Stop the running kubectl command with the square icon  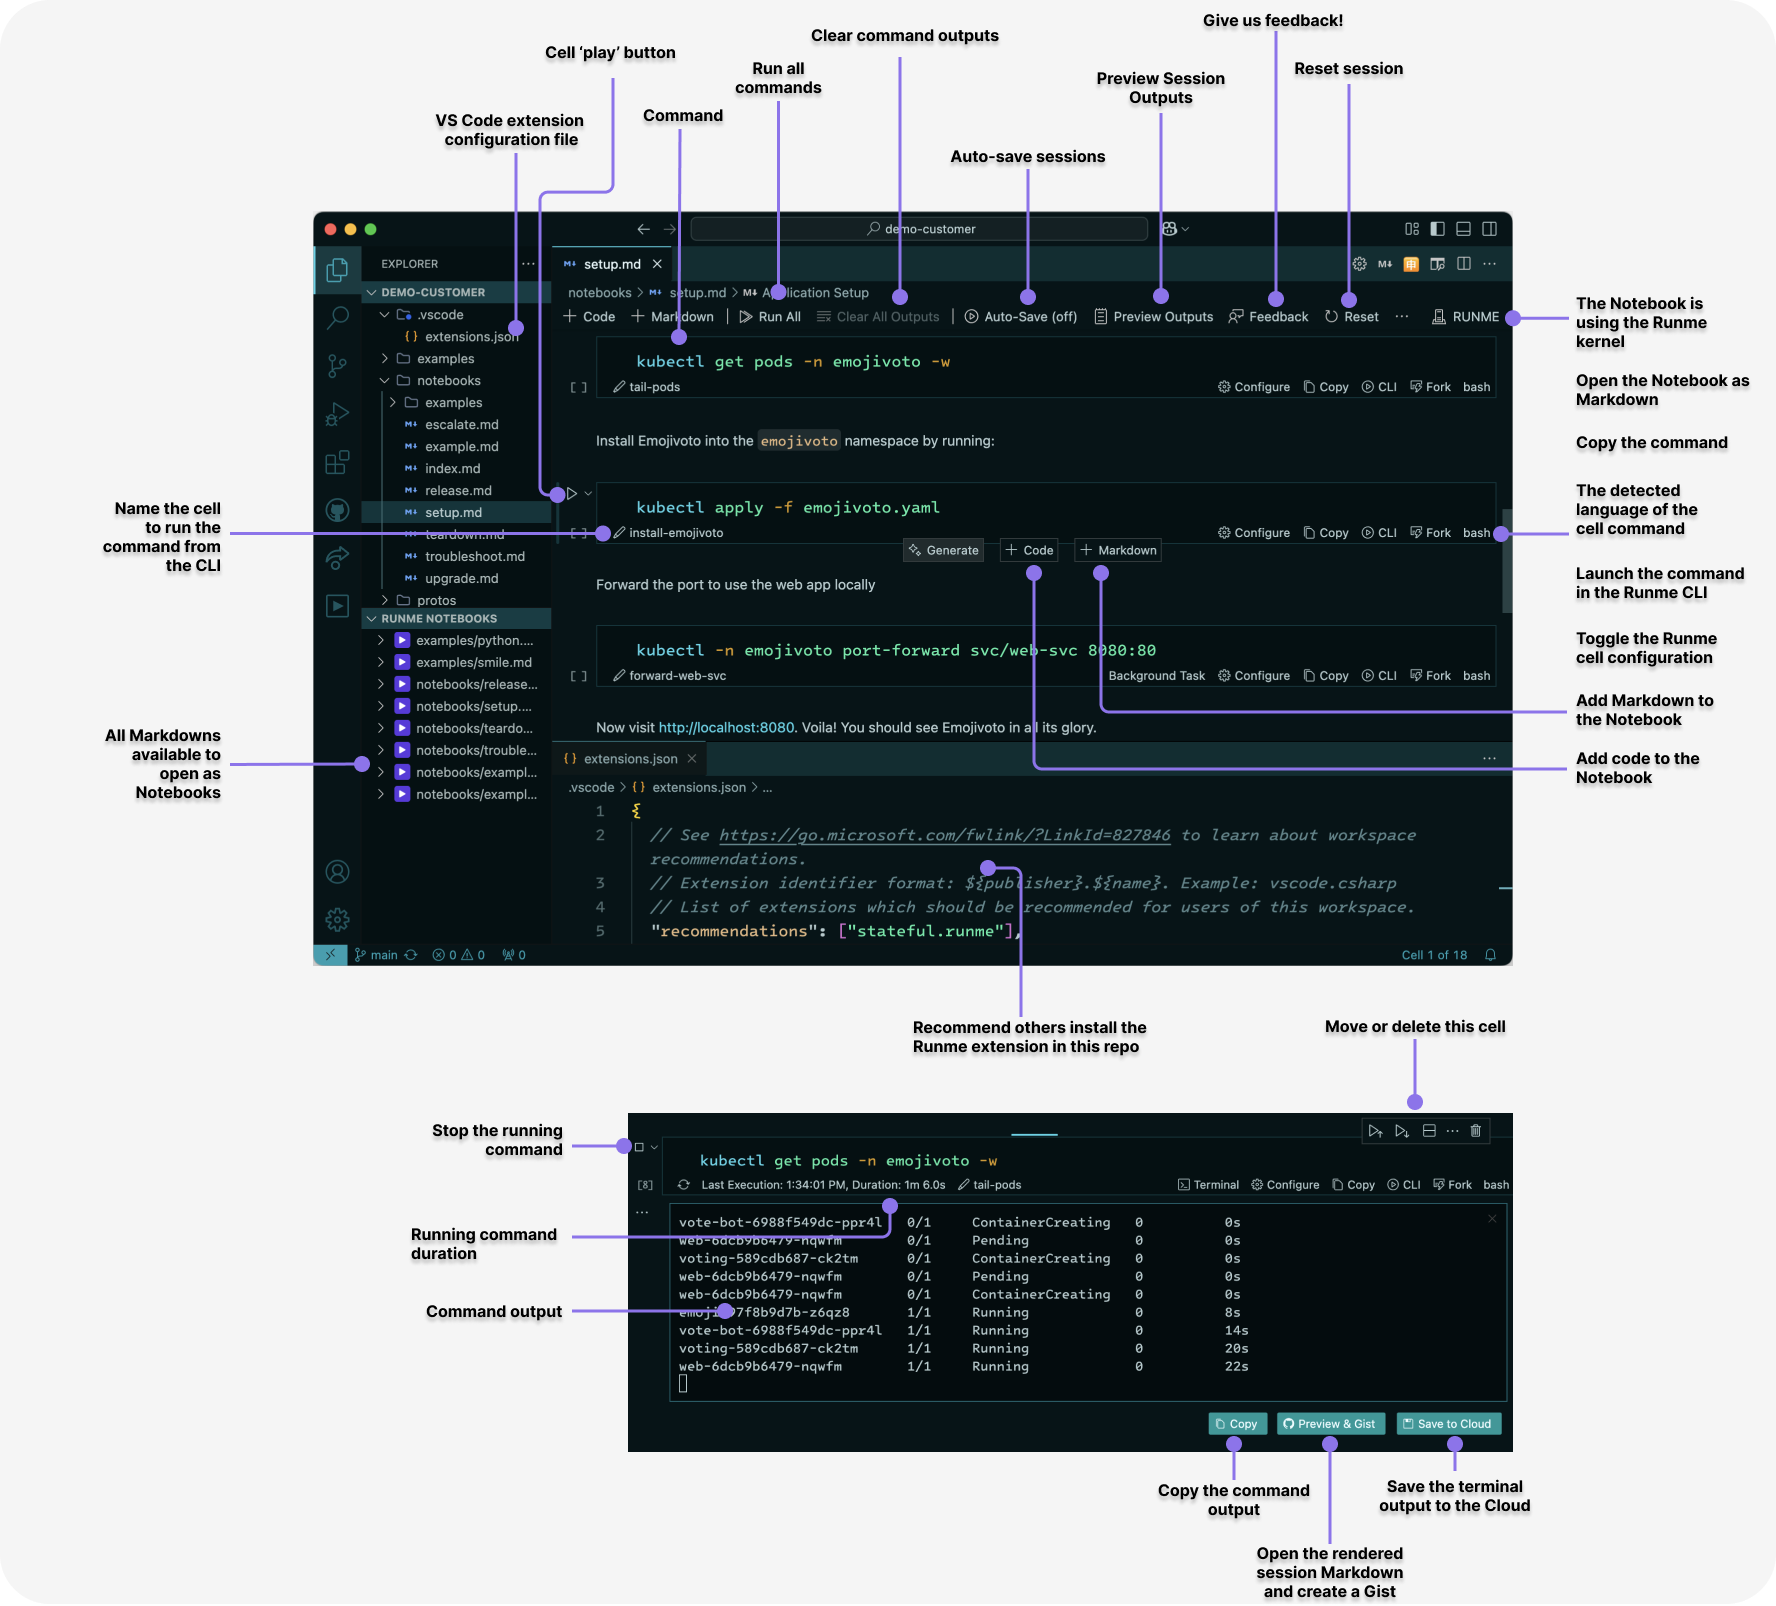[639, 1146]
